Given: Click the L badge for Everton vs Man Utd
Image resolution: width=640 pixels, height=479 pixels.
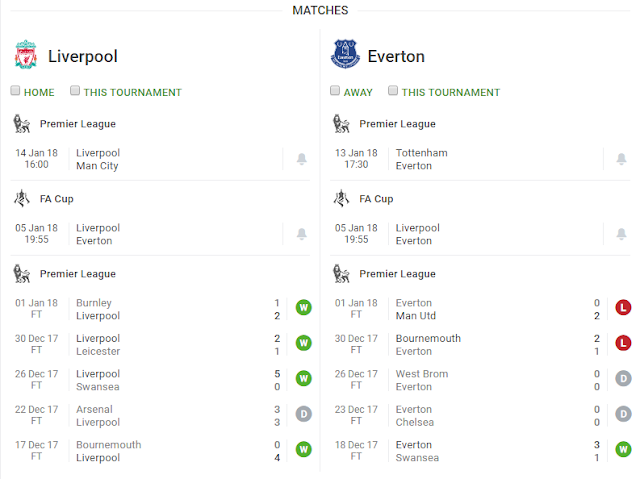Looking at the screenshot, I should [x=623, y=308].
